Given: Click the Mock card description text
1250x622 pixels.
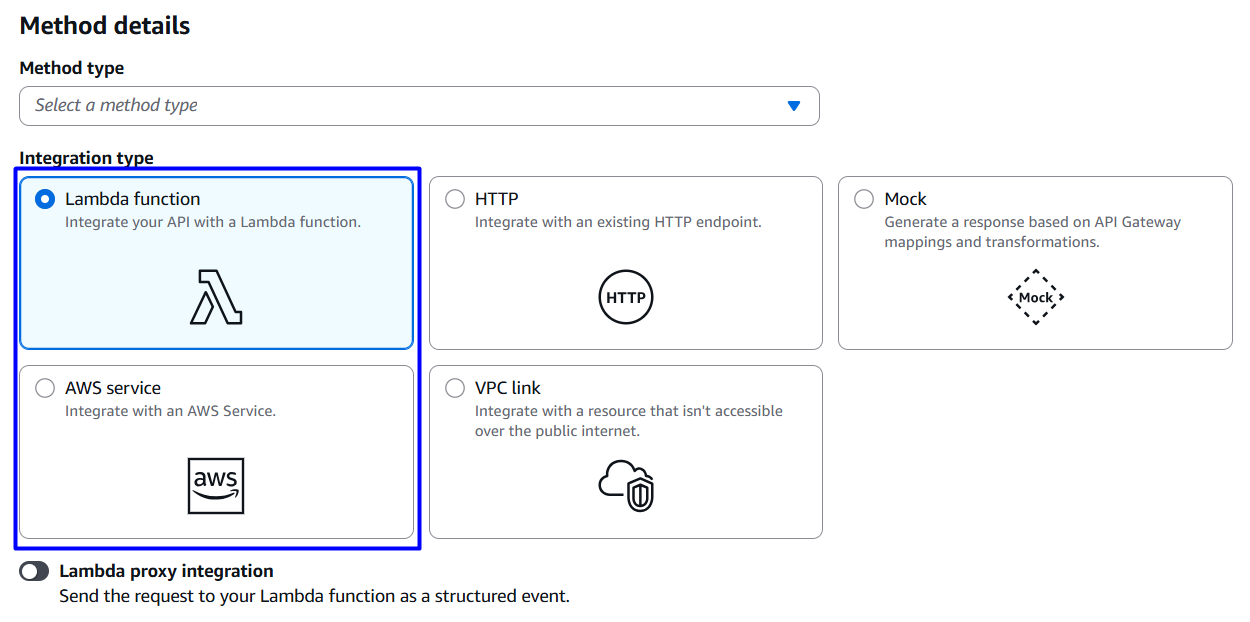Looking at the screenshot, I should pyautogui.click(x=1032, y=232).
